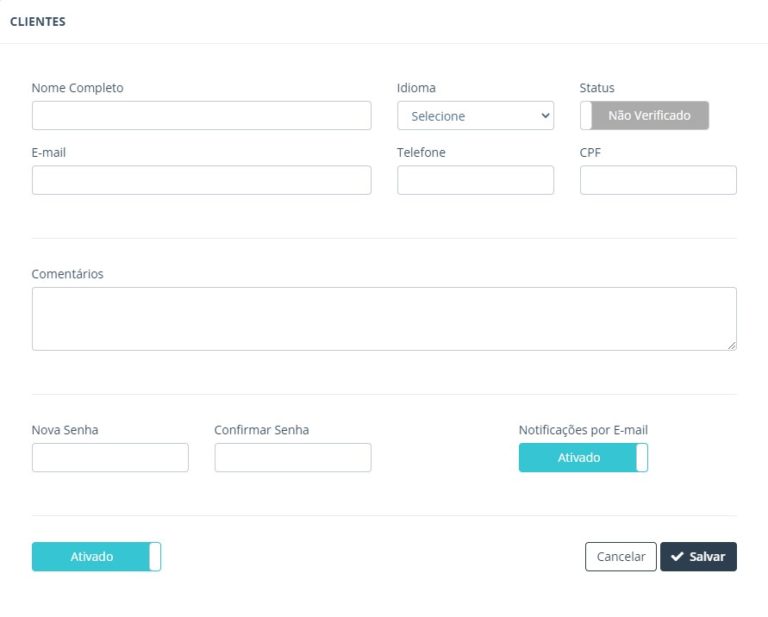Click the Idioma label text
Image resolution: width=768 pixels, height=617 pixels.
point(416,88)
